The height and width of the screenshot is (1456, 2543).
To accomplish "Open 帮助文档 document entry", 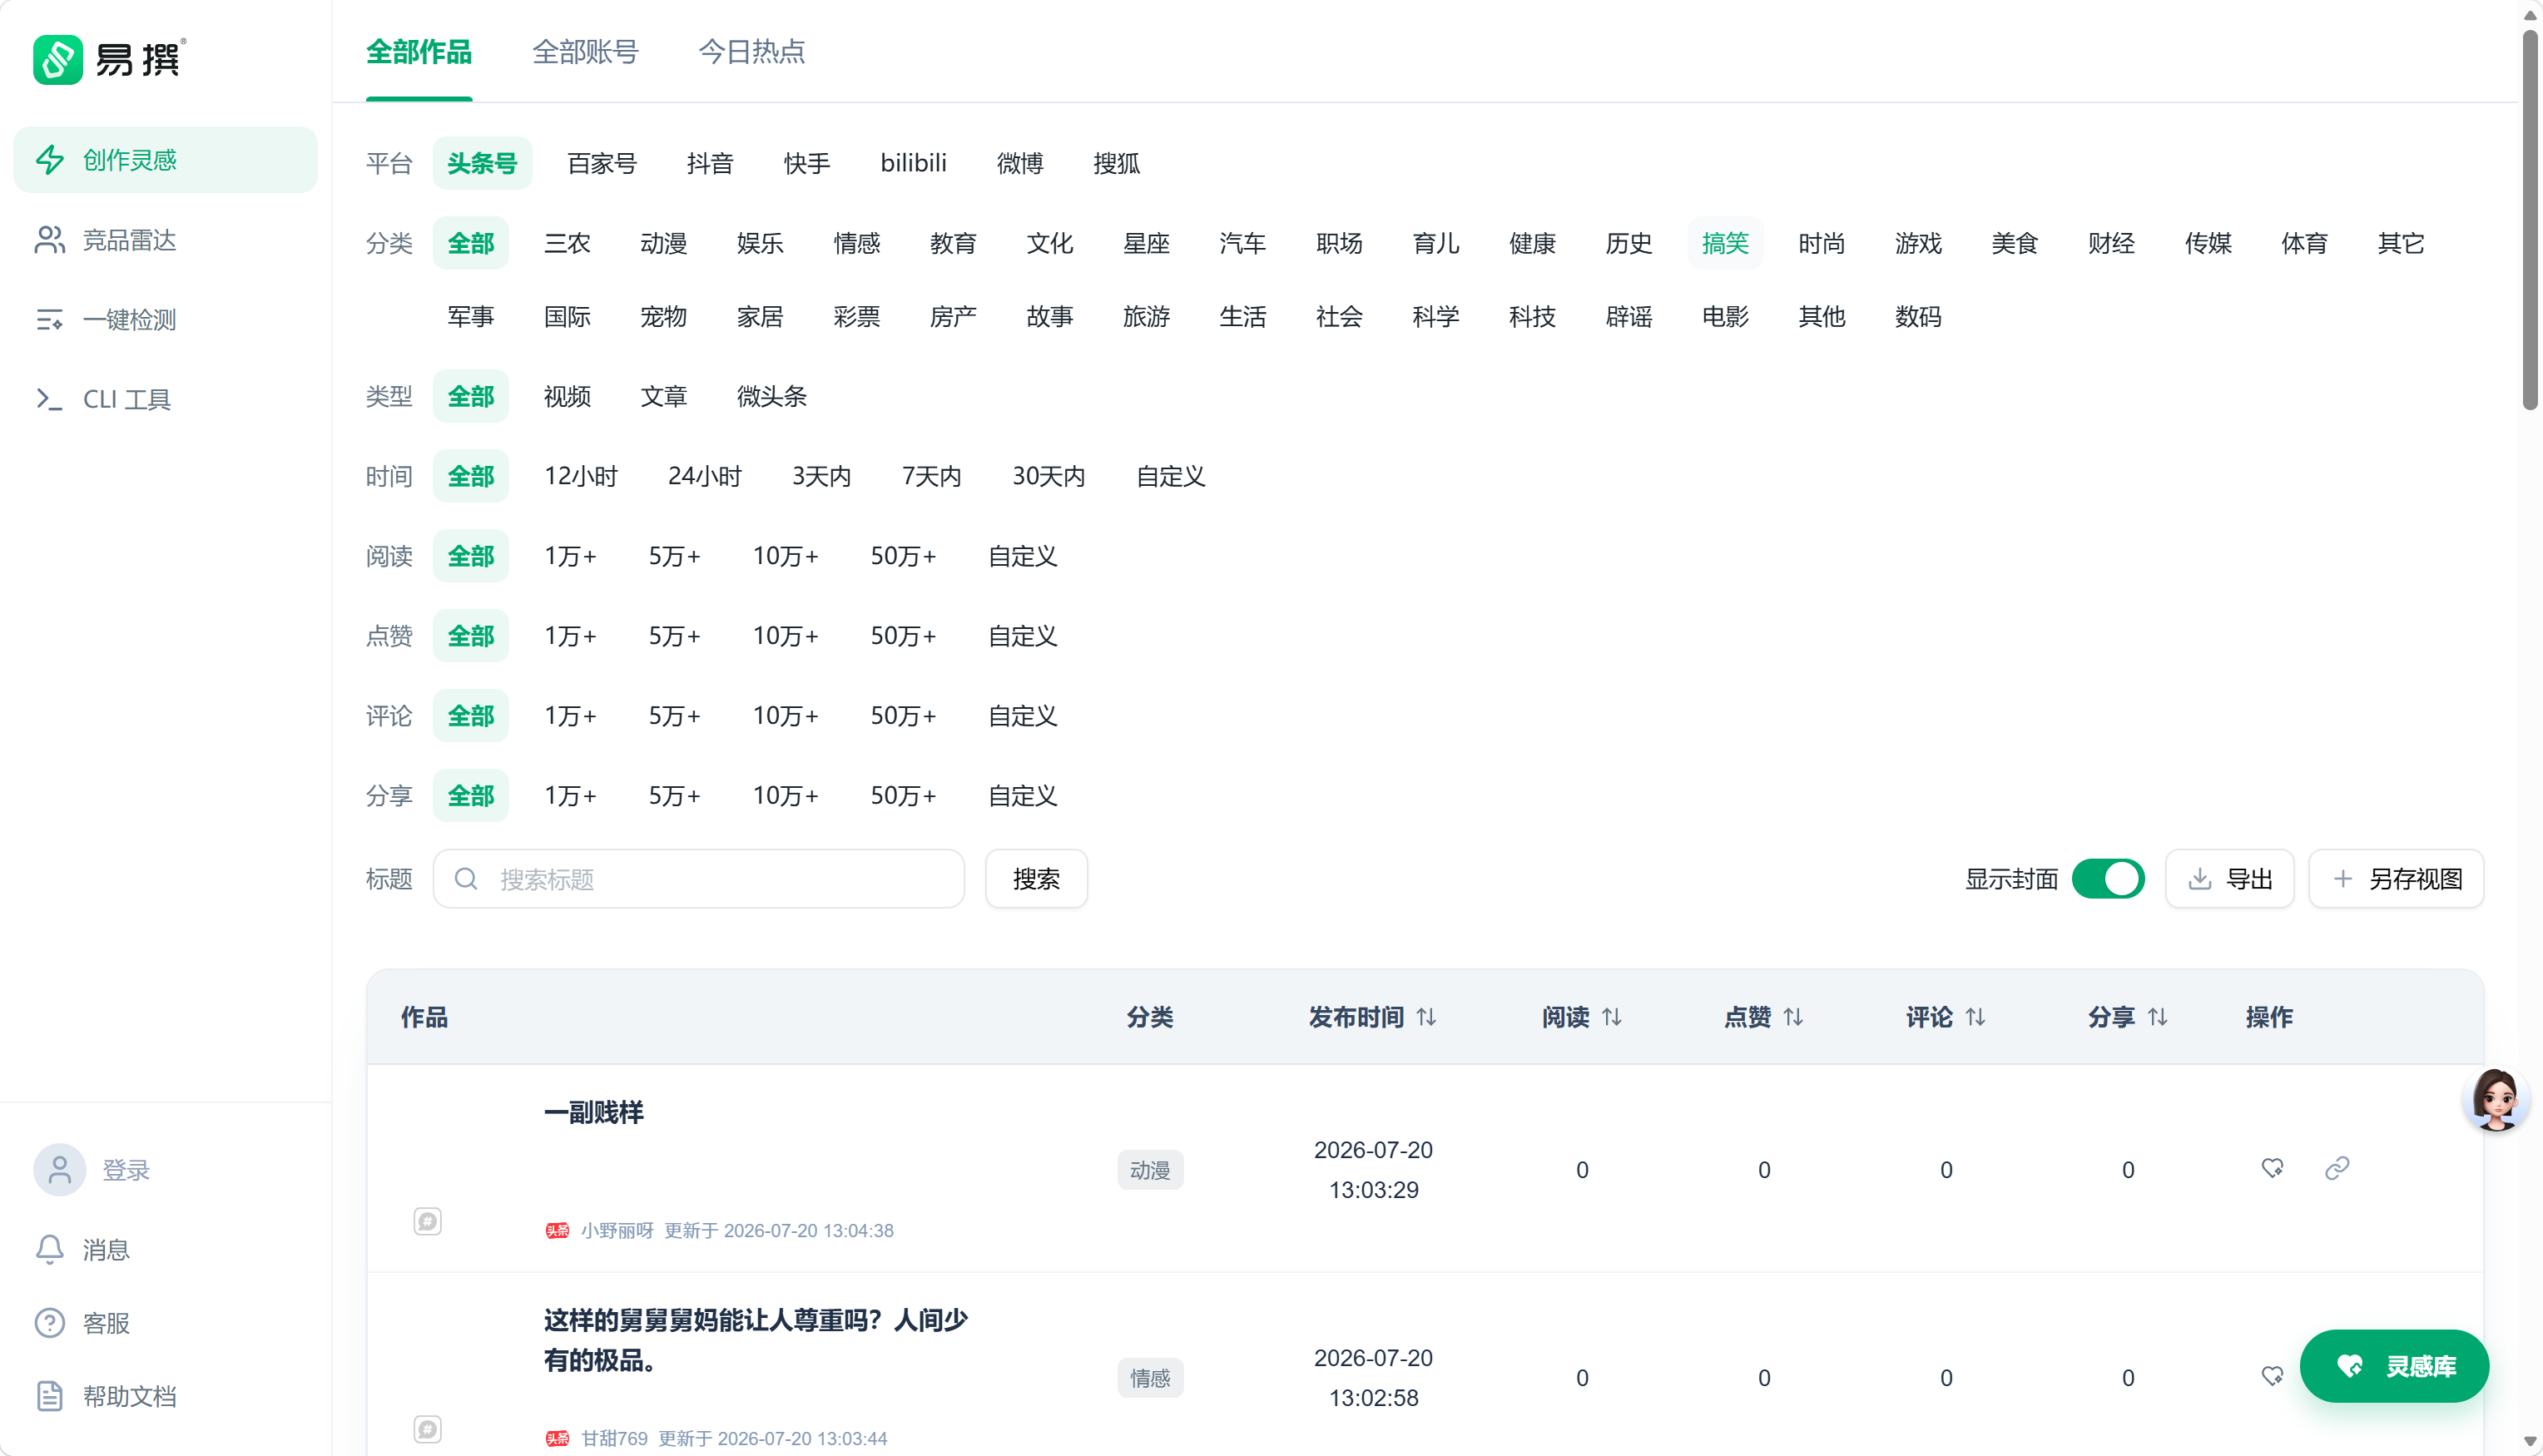I will click(106, 1396).
